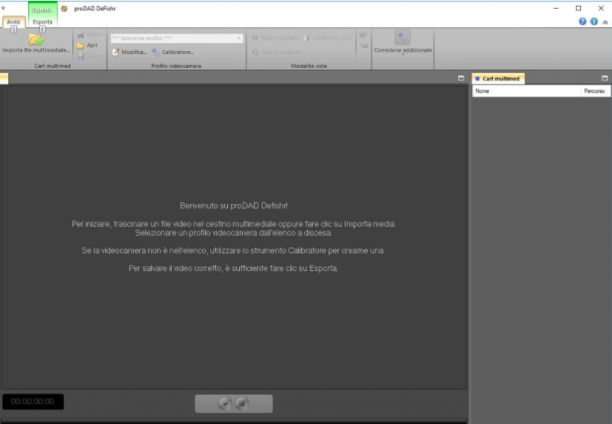This screenshot has height=424, width=612.
Task: Open the quick access arrow in the title bar
Action: click(3, 8)
